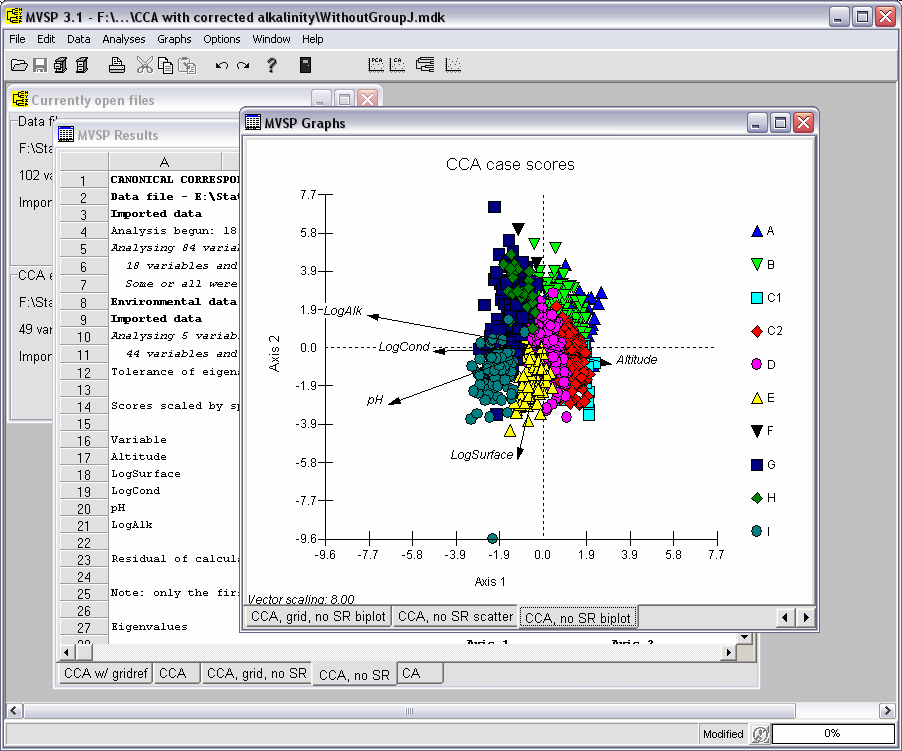Click the cluster dendrogram toolbar icon
Viewport: 902px width, 751px height.
click(x=424, y=65)
